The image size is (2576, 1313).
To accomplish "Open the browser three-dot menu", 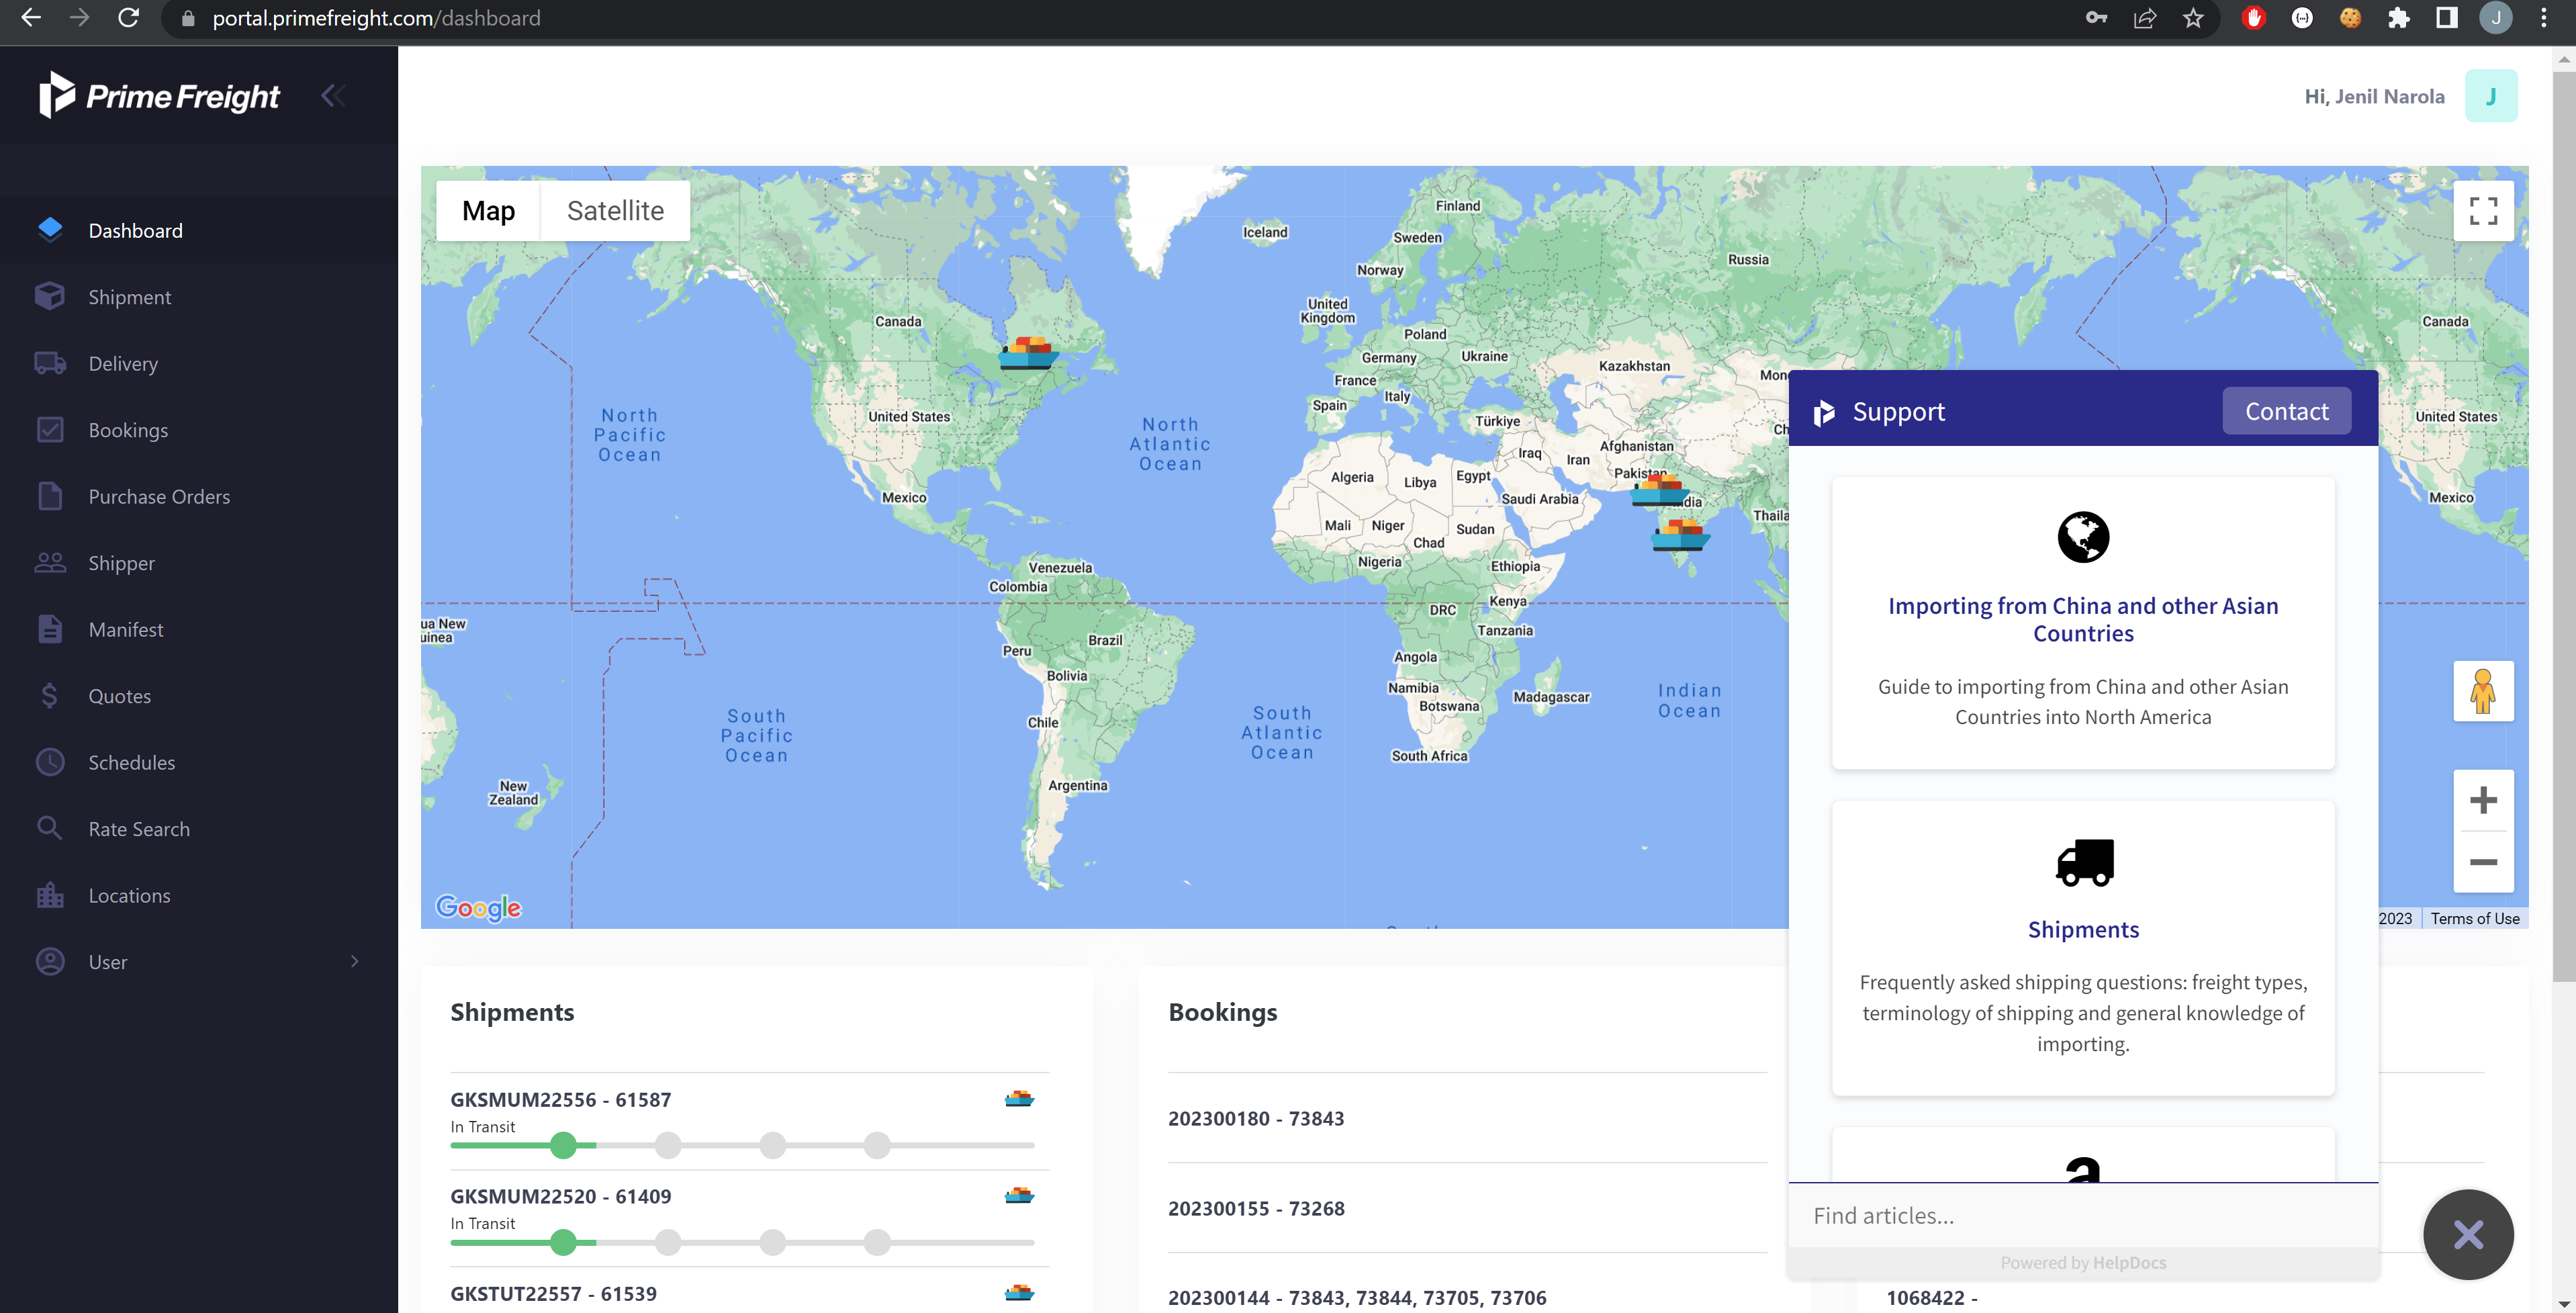I will click(x=2544, y=18).
